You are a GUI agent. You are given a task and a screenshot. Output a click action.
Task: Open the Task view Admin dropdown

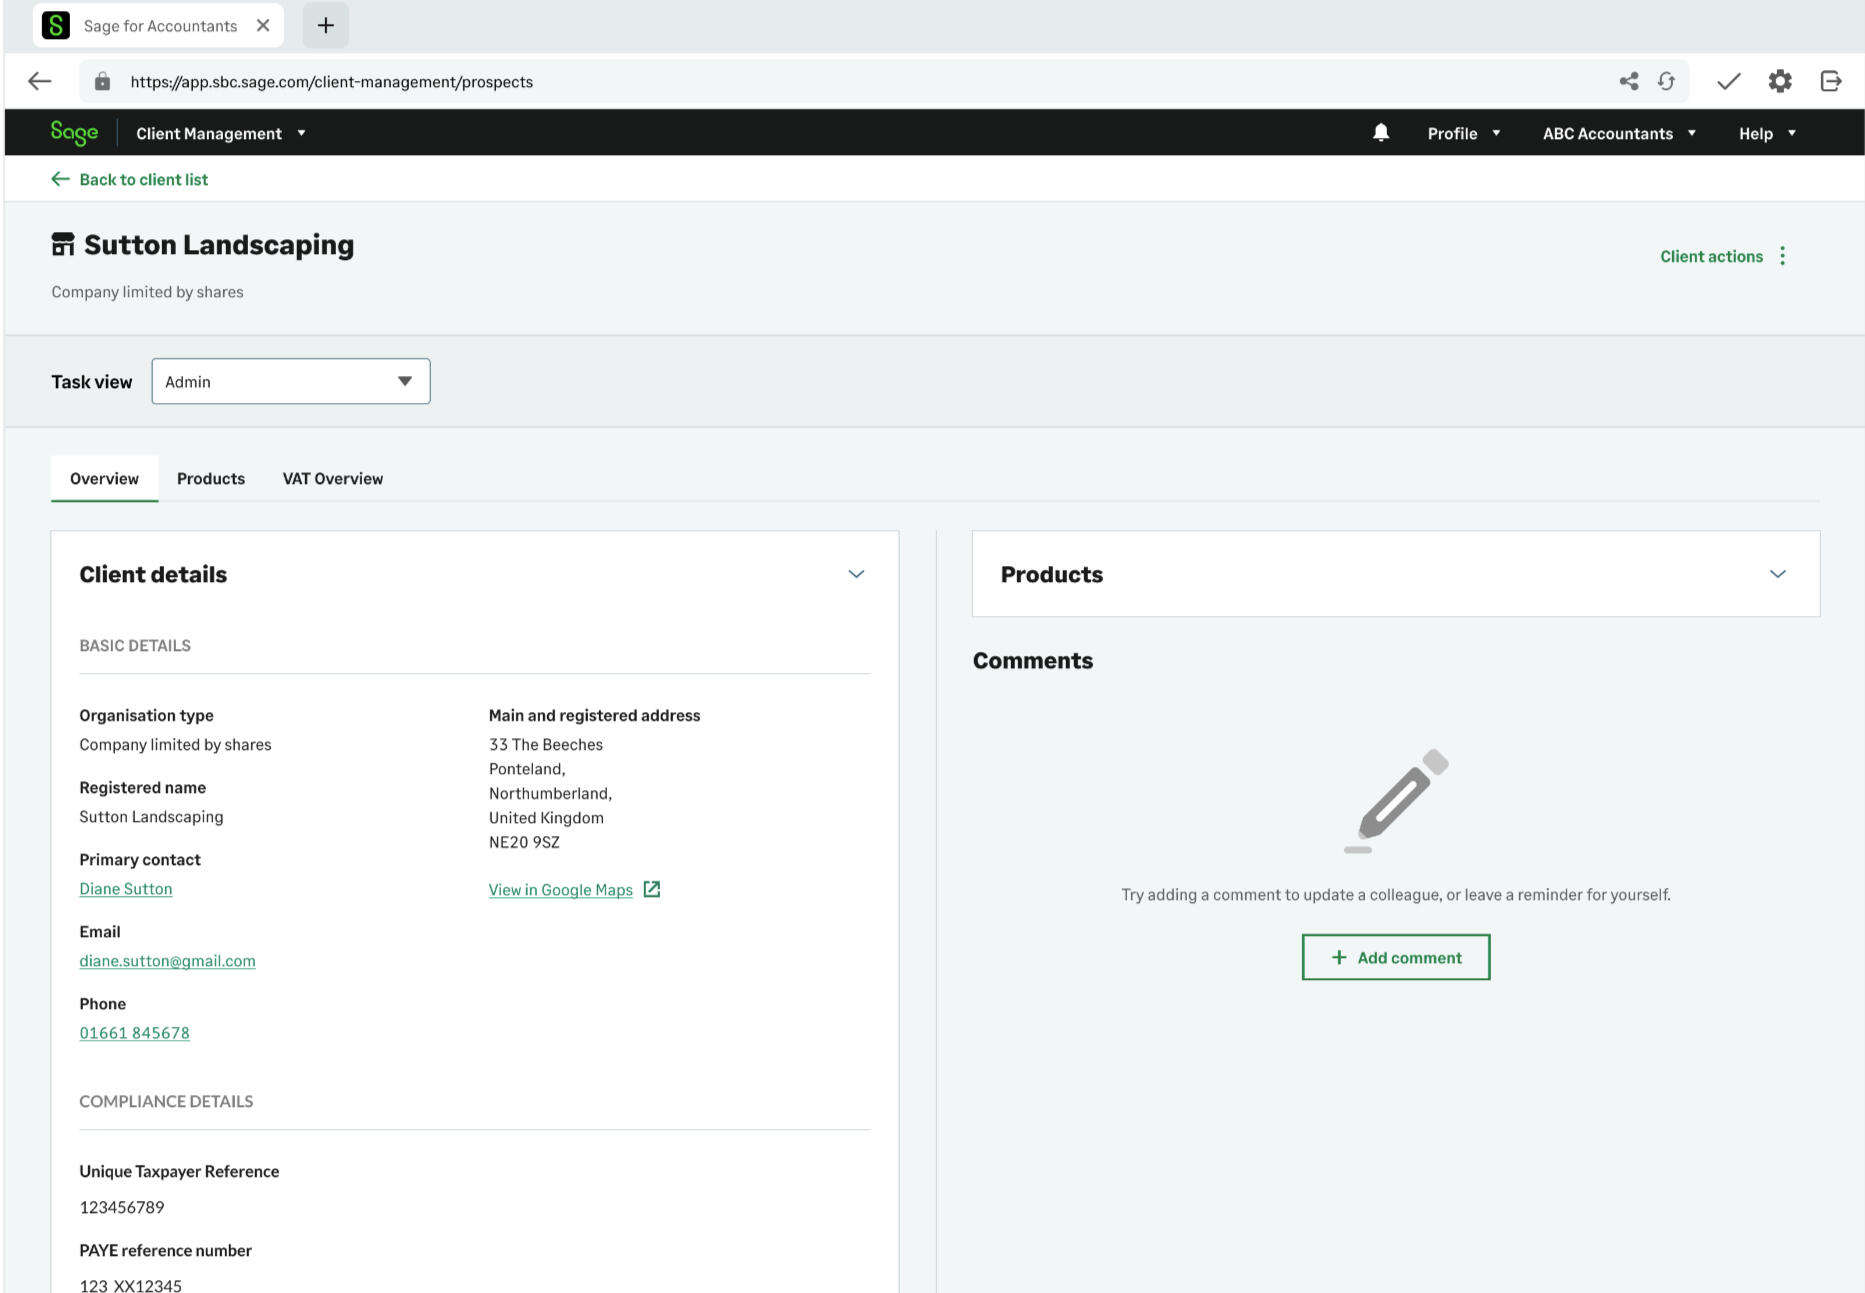tap(290, 382)
